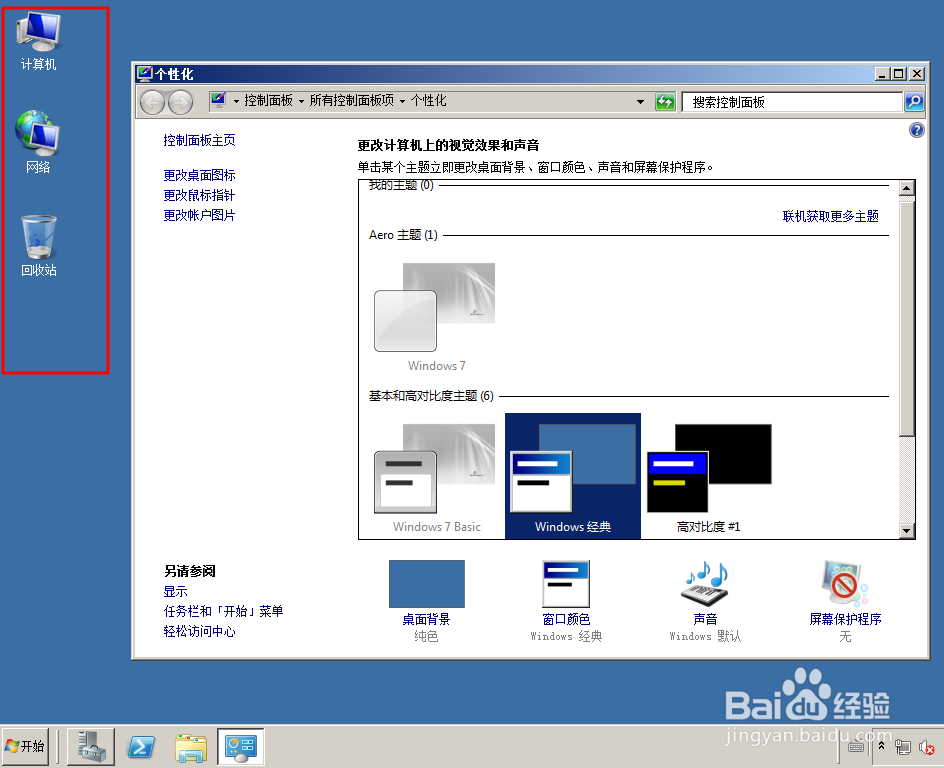Minimize the 个性化 window

(883, 73)
